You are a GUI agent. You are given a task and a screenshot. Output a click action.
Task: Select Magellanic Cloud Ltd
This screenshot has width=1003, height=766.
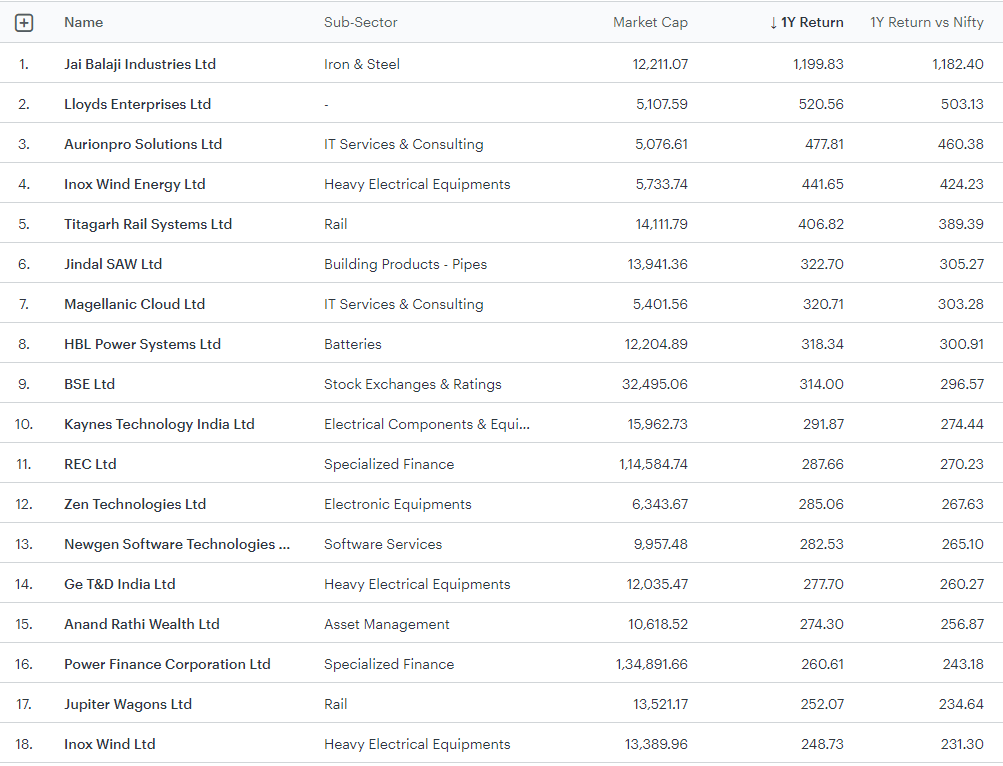click(x=134, y=304)
